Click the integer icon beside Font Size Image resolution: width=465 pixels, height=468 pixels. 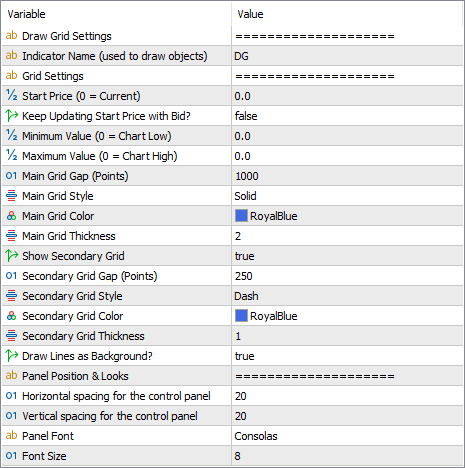point(11,456)
